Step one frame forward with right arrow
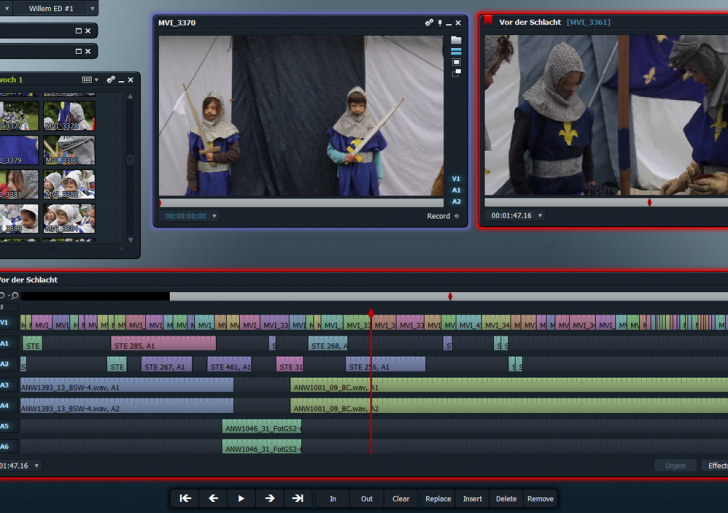Screen dimensions: 728x513 (x=269, y=498)
